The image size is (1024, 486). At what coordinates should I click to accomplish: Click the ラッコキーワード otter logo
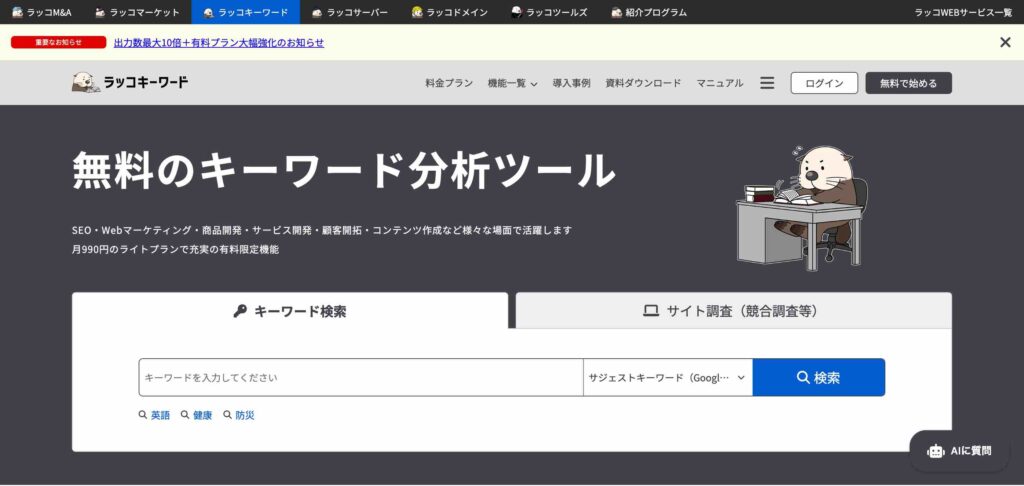coord(130,82)
